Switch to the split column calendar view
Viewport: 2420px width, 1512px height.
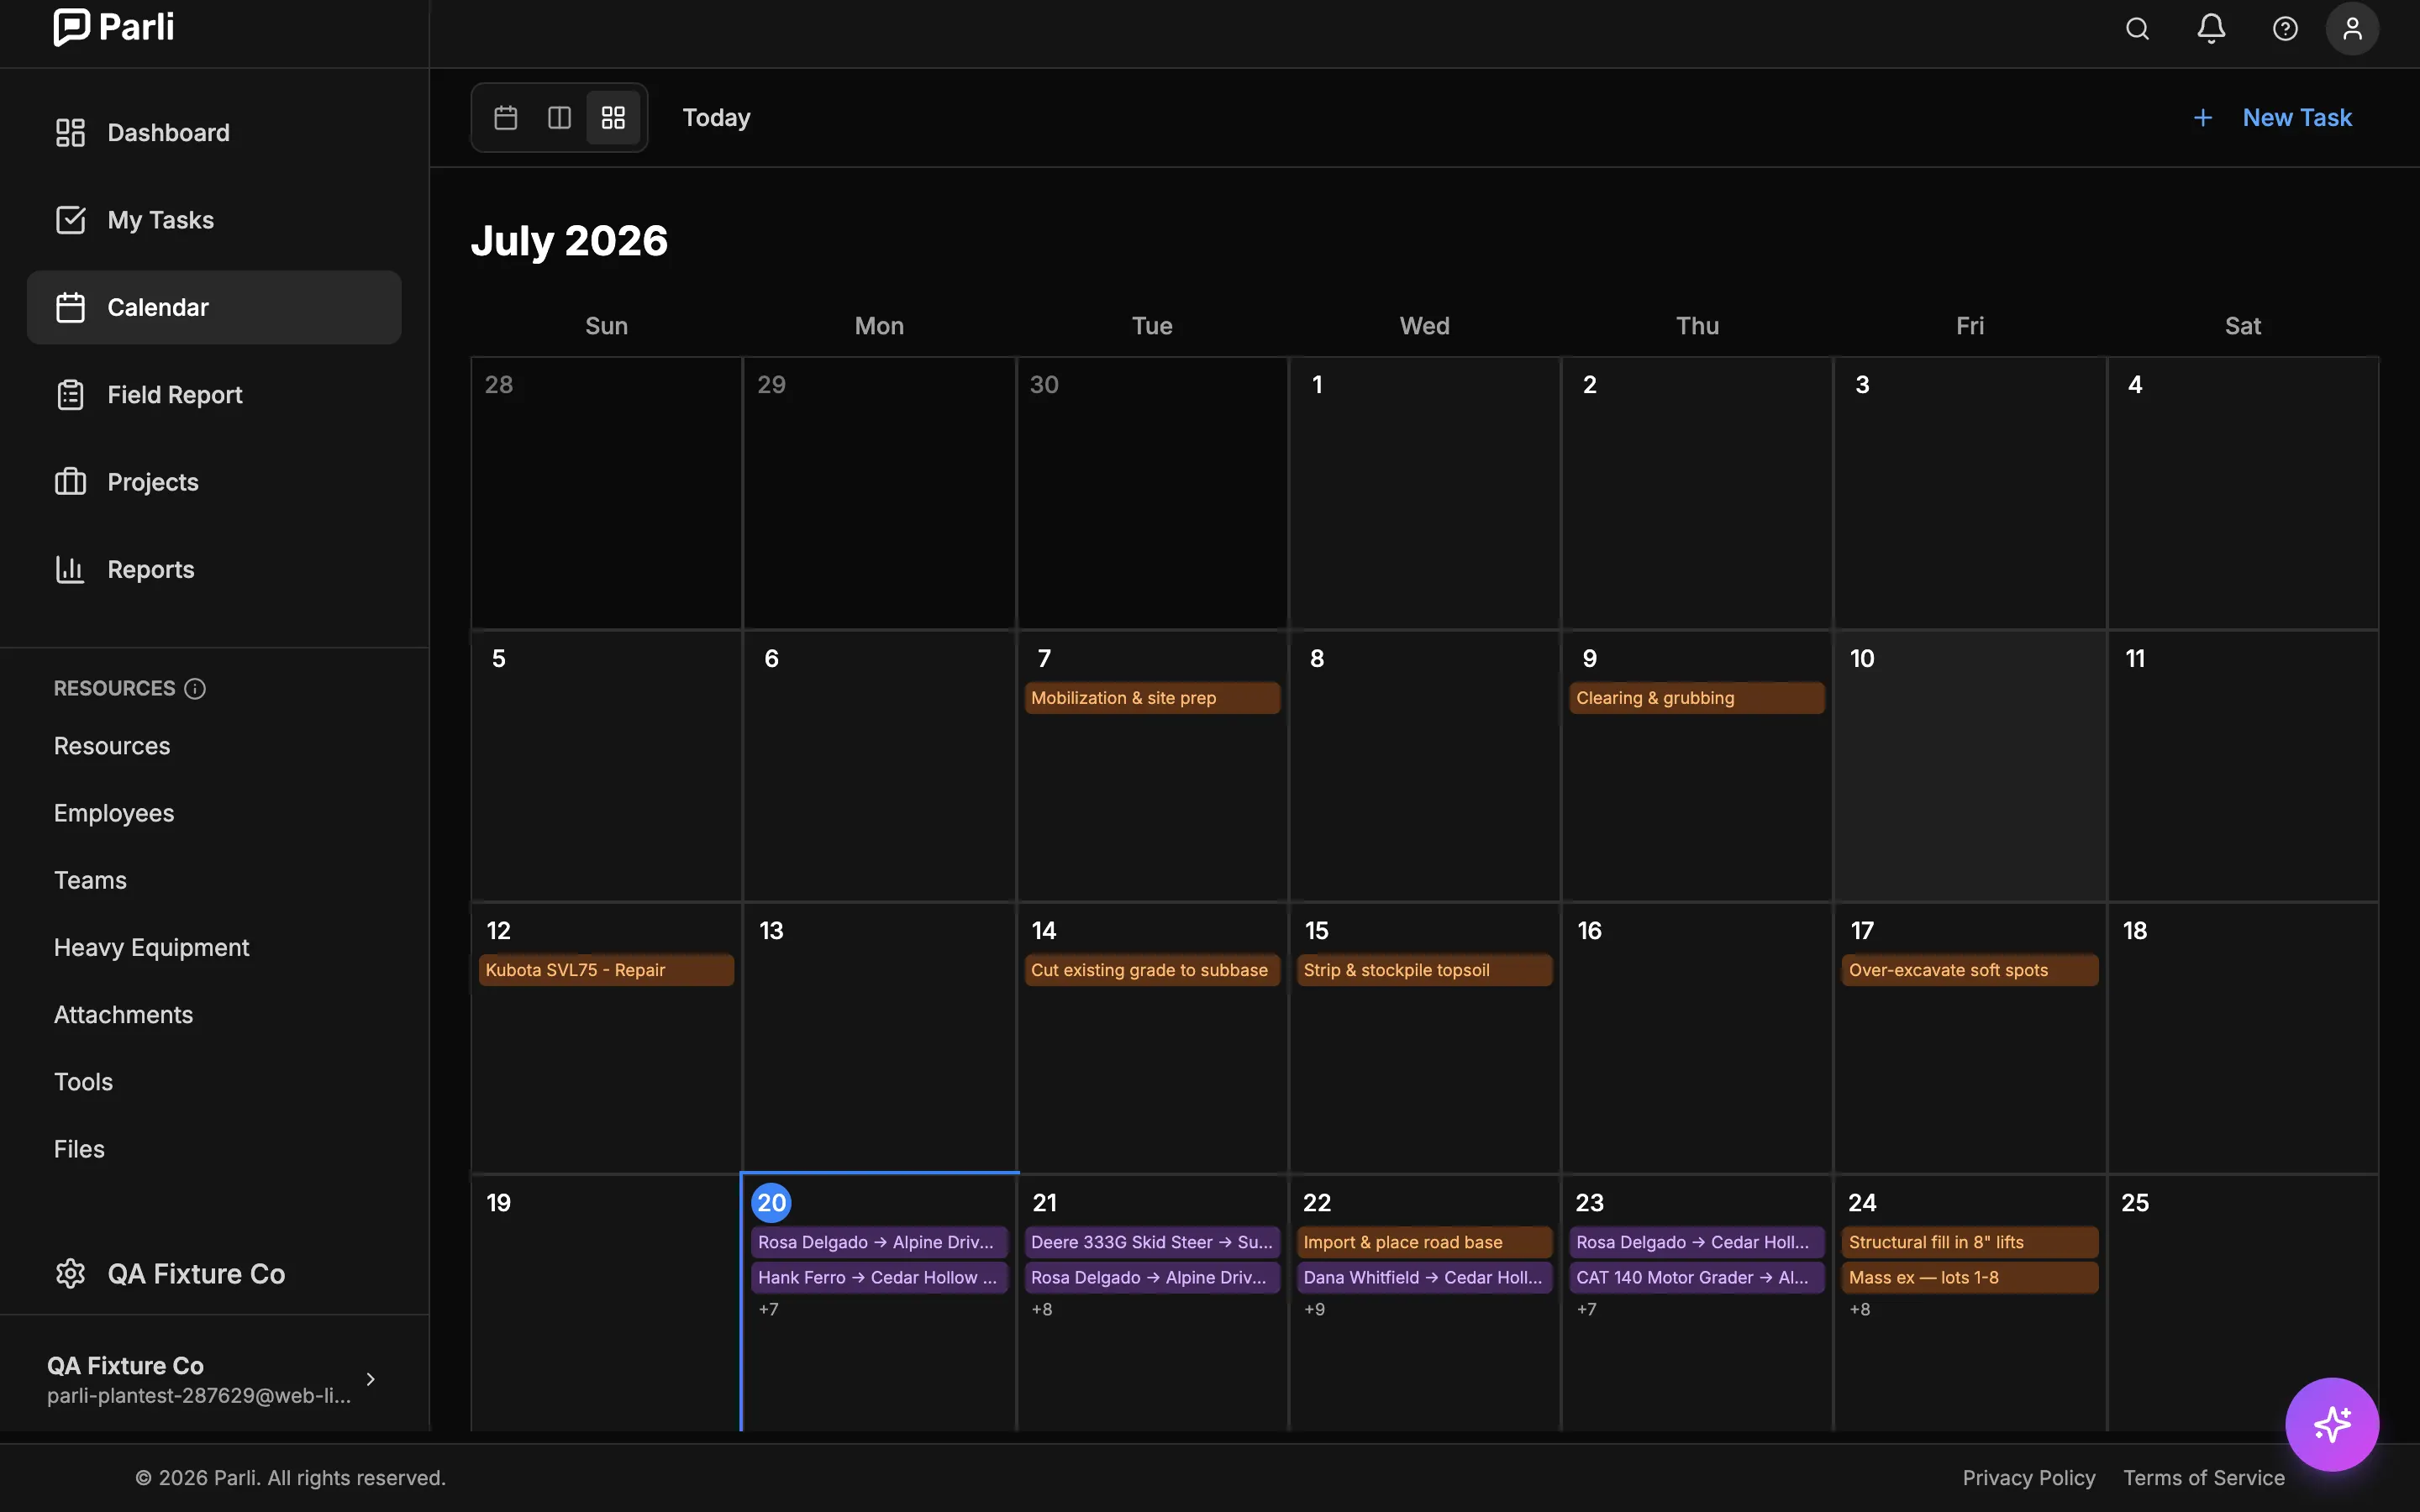tap(559, 118)
